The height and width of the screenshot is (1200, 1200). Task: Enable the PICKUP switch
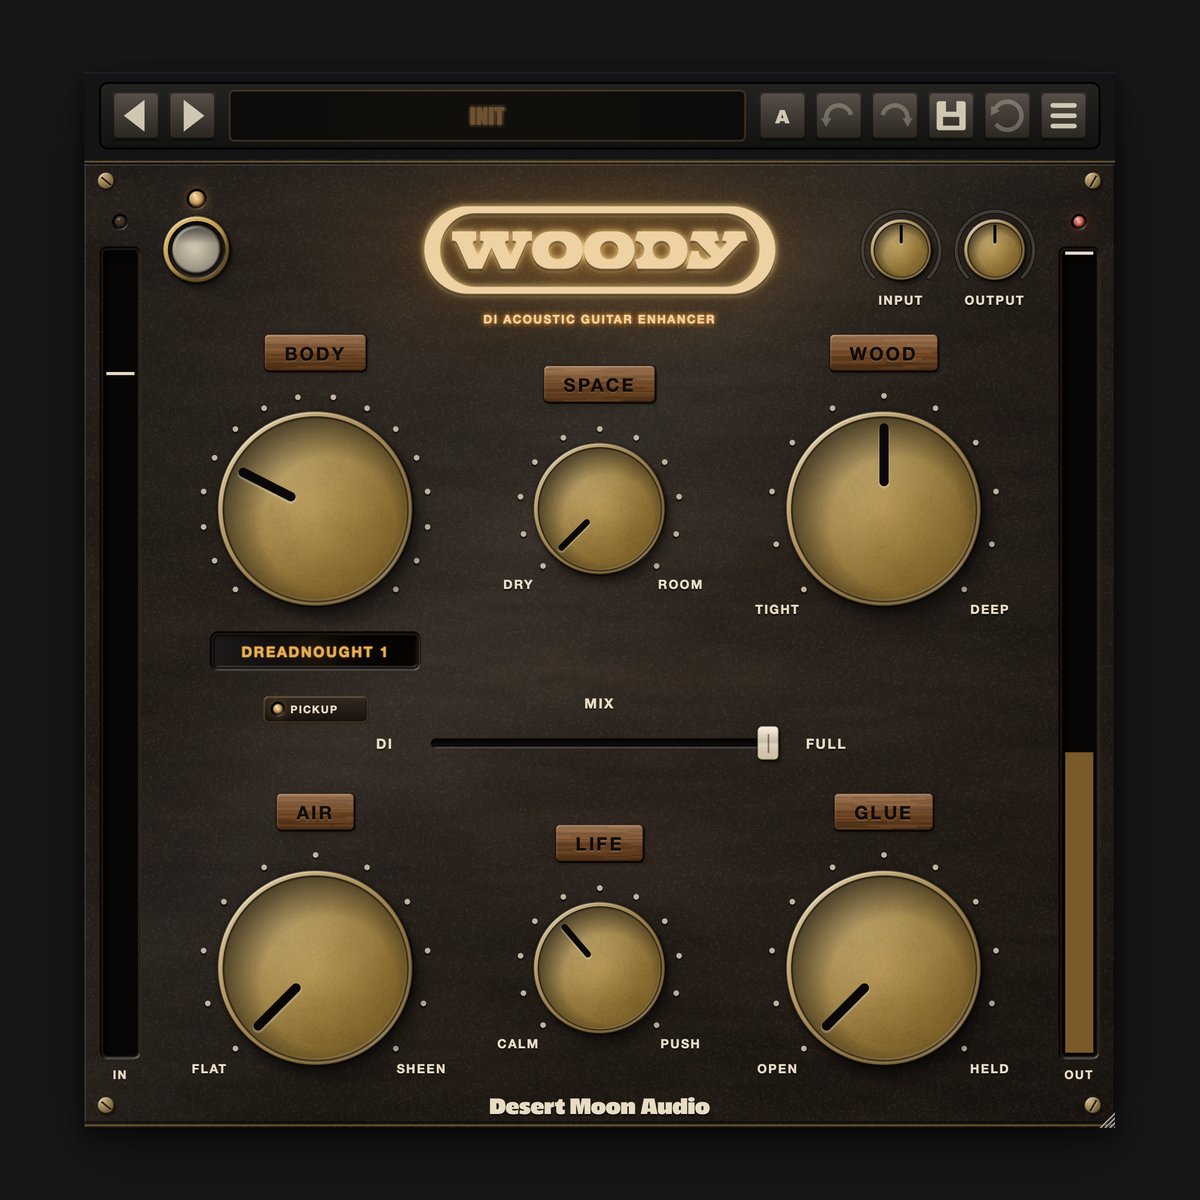click(x=315, y=709)
